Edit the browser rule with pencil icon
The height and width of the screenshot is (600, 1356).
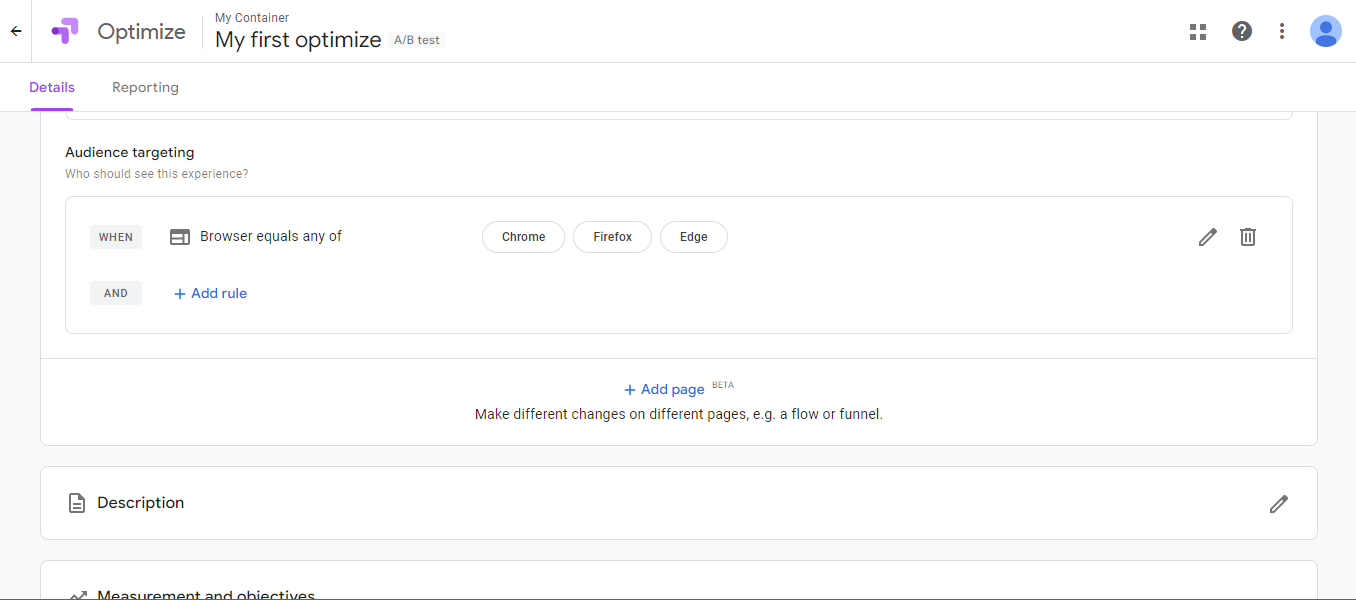1208,237
